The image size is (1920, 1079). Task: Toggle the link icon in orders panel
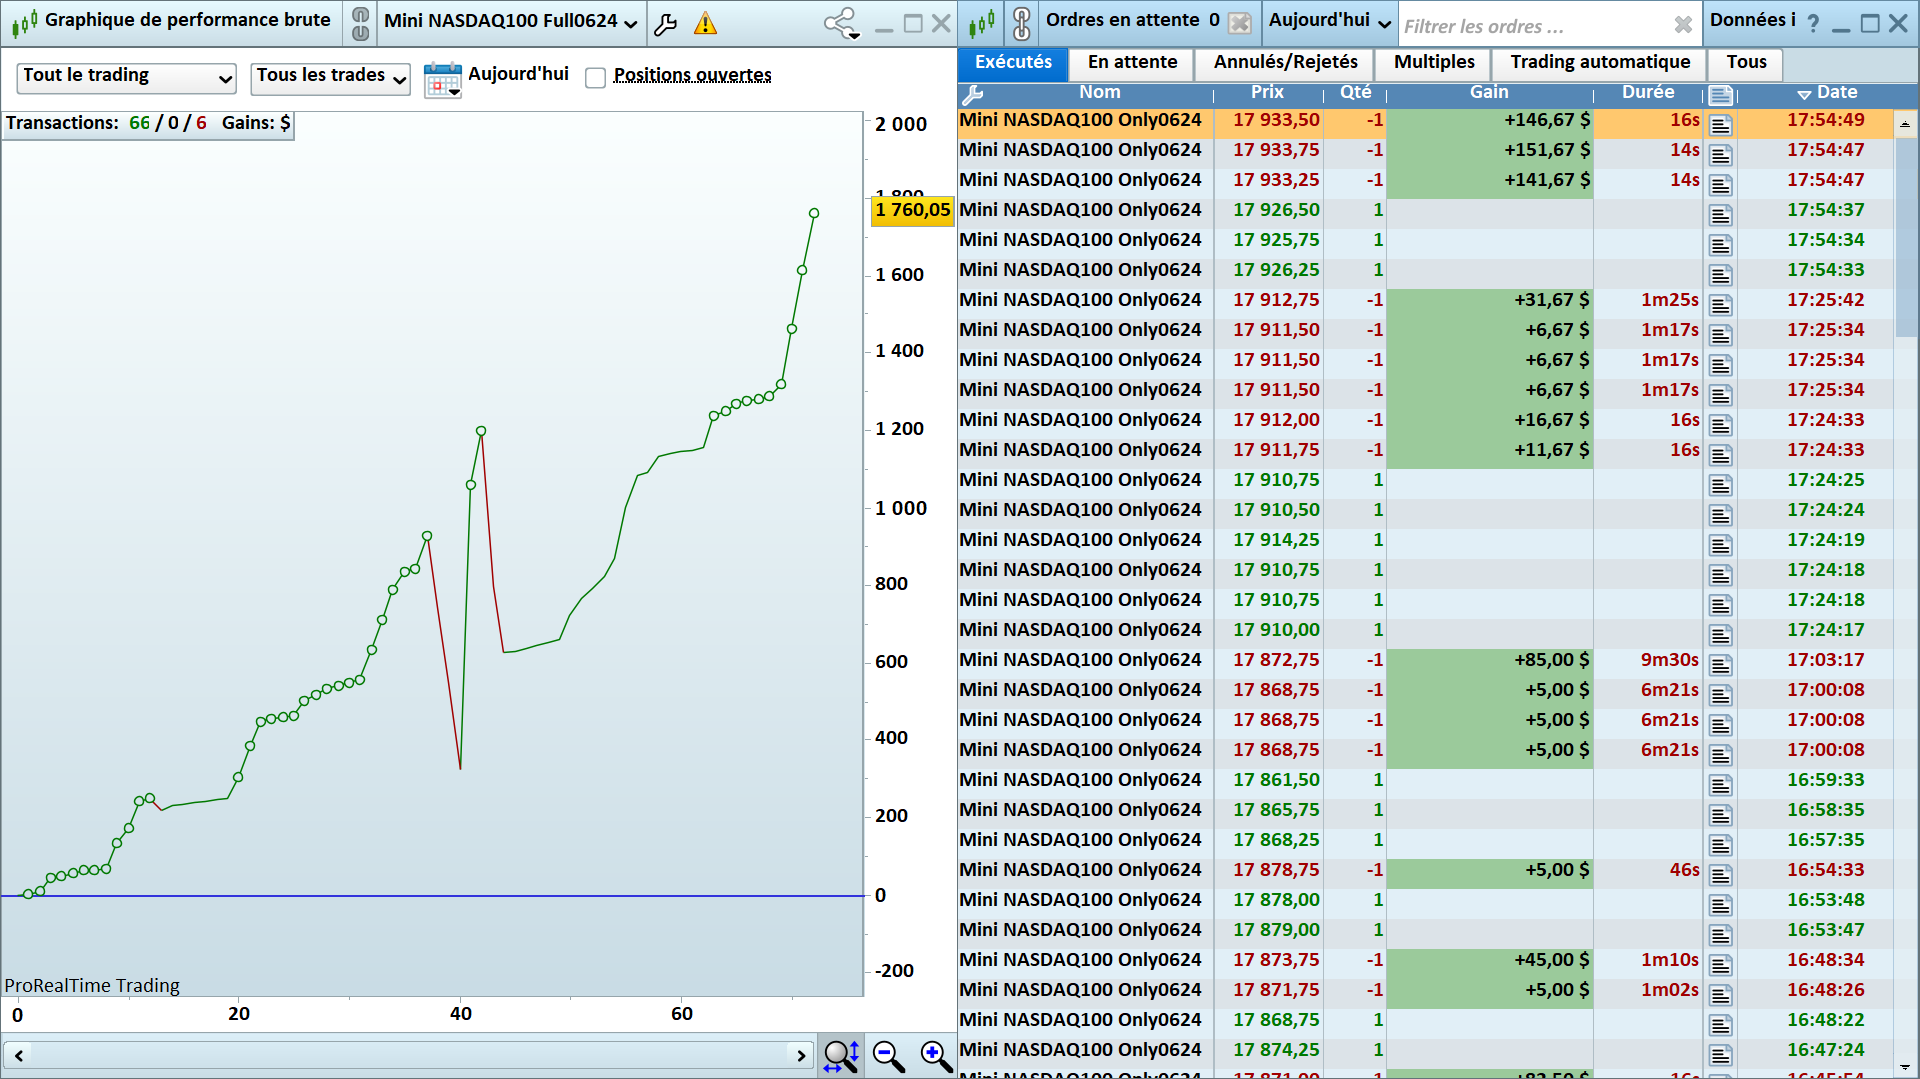point(1021,23)
